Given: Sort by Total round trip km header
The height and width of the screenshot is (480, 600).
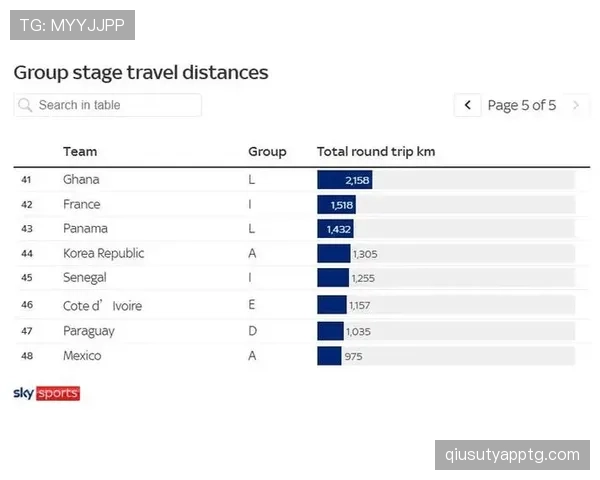Looking at the screenshot, I should [x=376, y=152].
